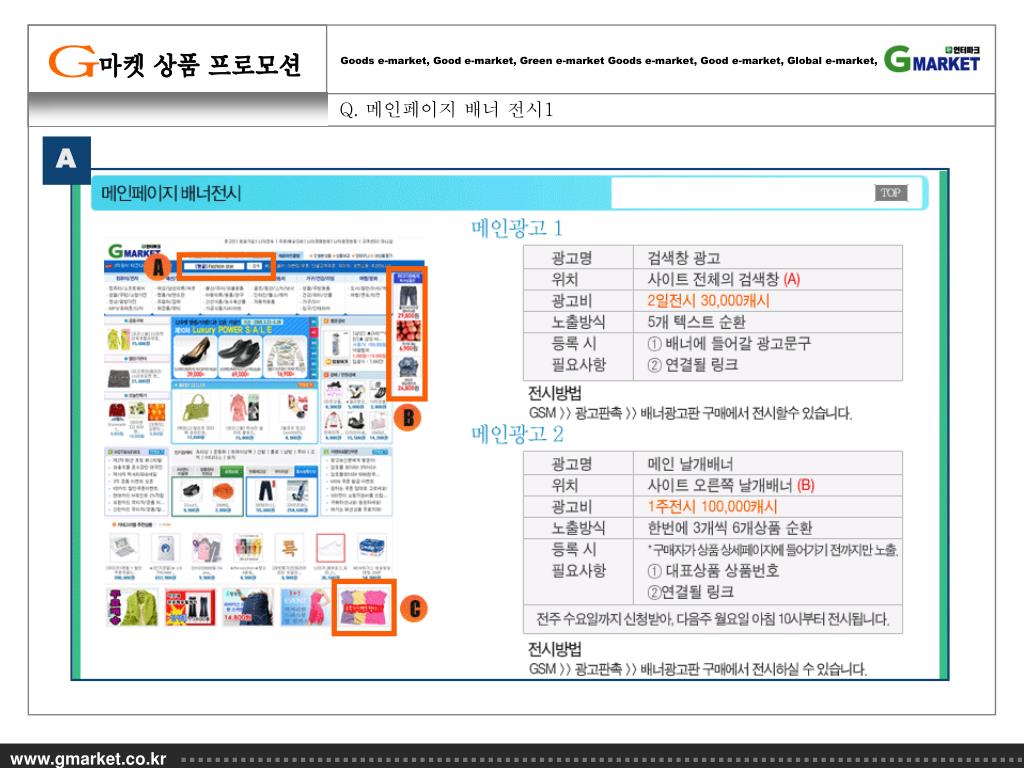Click the '2일전시 30,000캐시' price text
The image size is (1024, 768).
(x=709, y=300)
